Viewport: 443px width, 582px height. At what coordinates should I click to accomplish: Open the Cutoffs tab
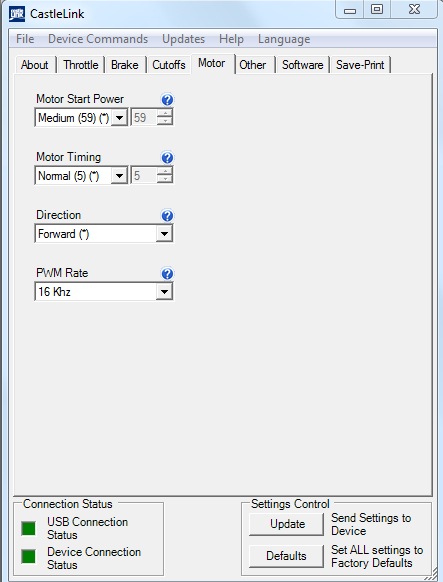coord(169,65)
